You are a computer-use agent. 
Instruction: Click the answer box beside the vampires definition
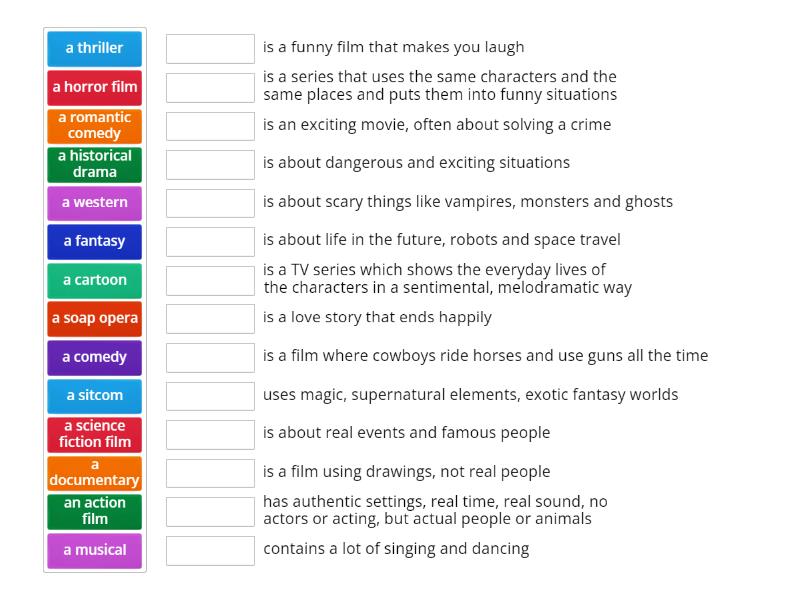[210, 201]
